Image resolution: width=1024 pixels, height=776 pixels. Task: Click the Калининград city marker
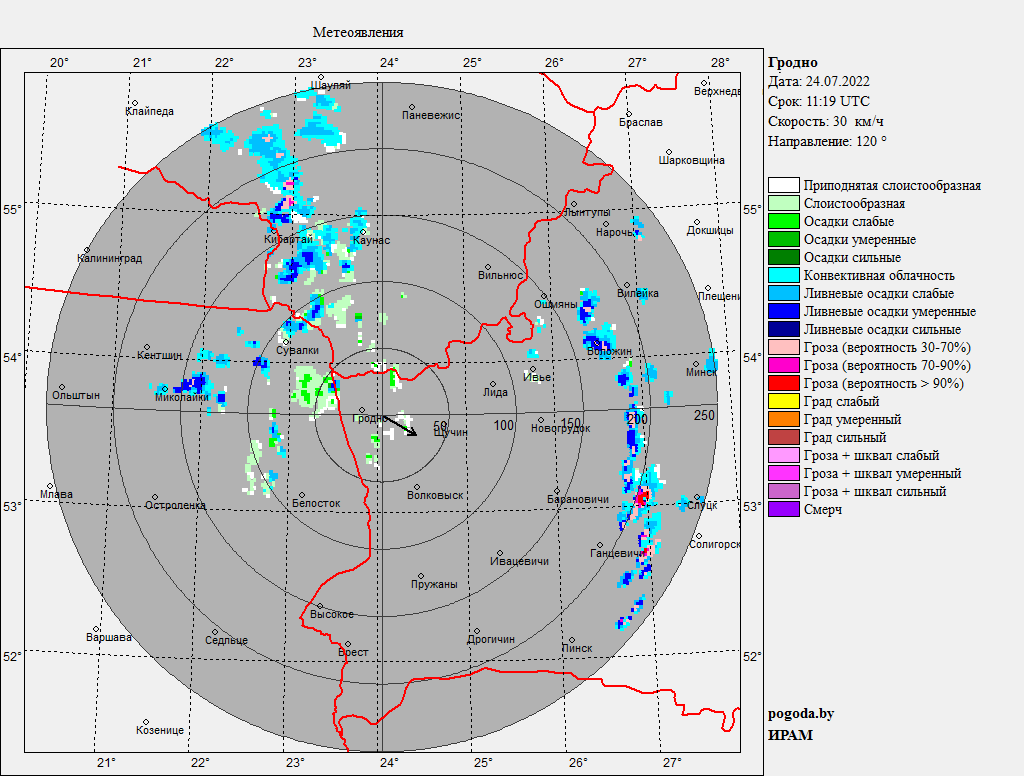88,249
